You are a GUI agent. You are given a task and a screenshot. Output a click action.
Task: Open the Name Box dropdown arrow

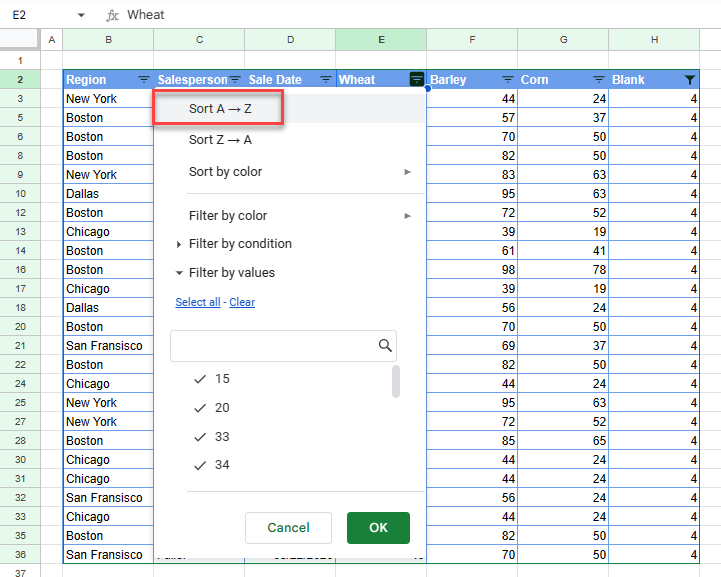(81, 15)
